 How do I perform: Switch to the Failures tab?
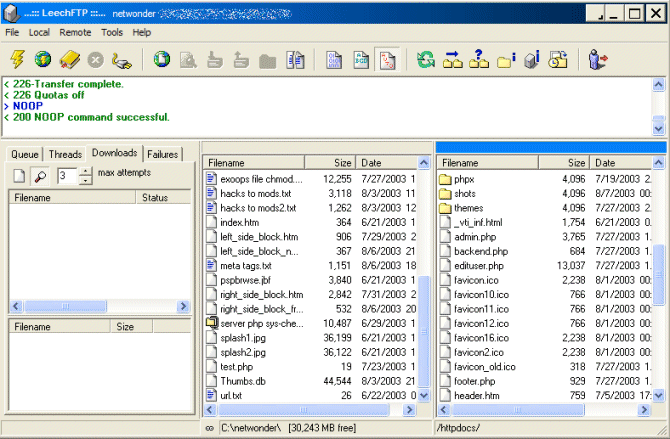163,154
